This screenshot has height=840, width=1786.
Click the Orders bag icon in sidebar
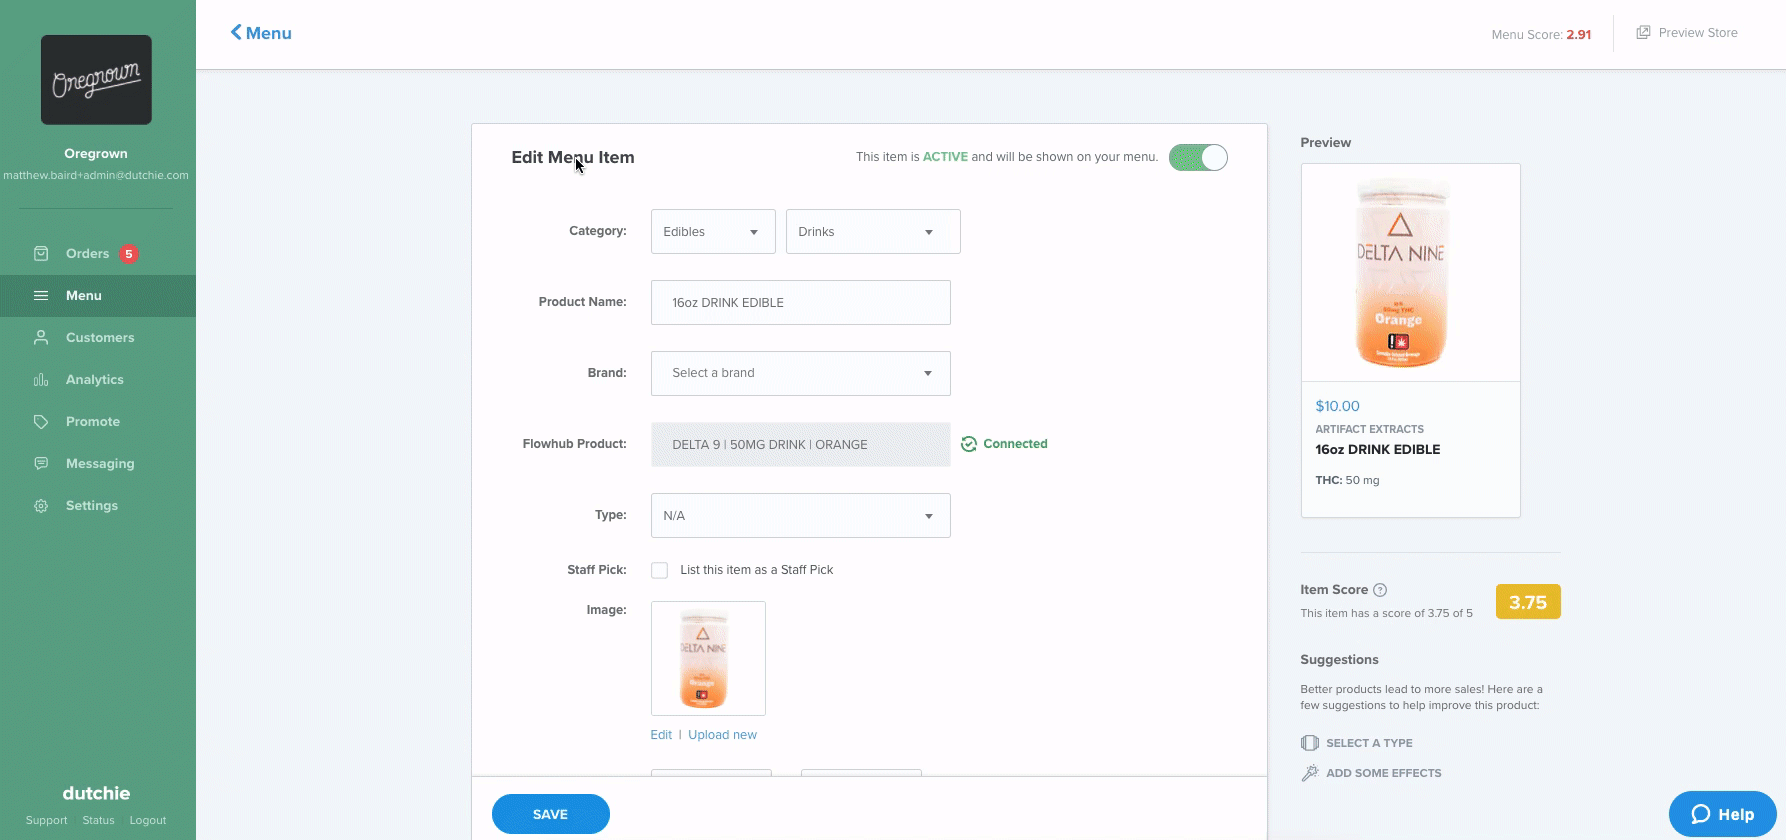pyautogui.click(x=41, y=254)
